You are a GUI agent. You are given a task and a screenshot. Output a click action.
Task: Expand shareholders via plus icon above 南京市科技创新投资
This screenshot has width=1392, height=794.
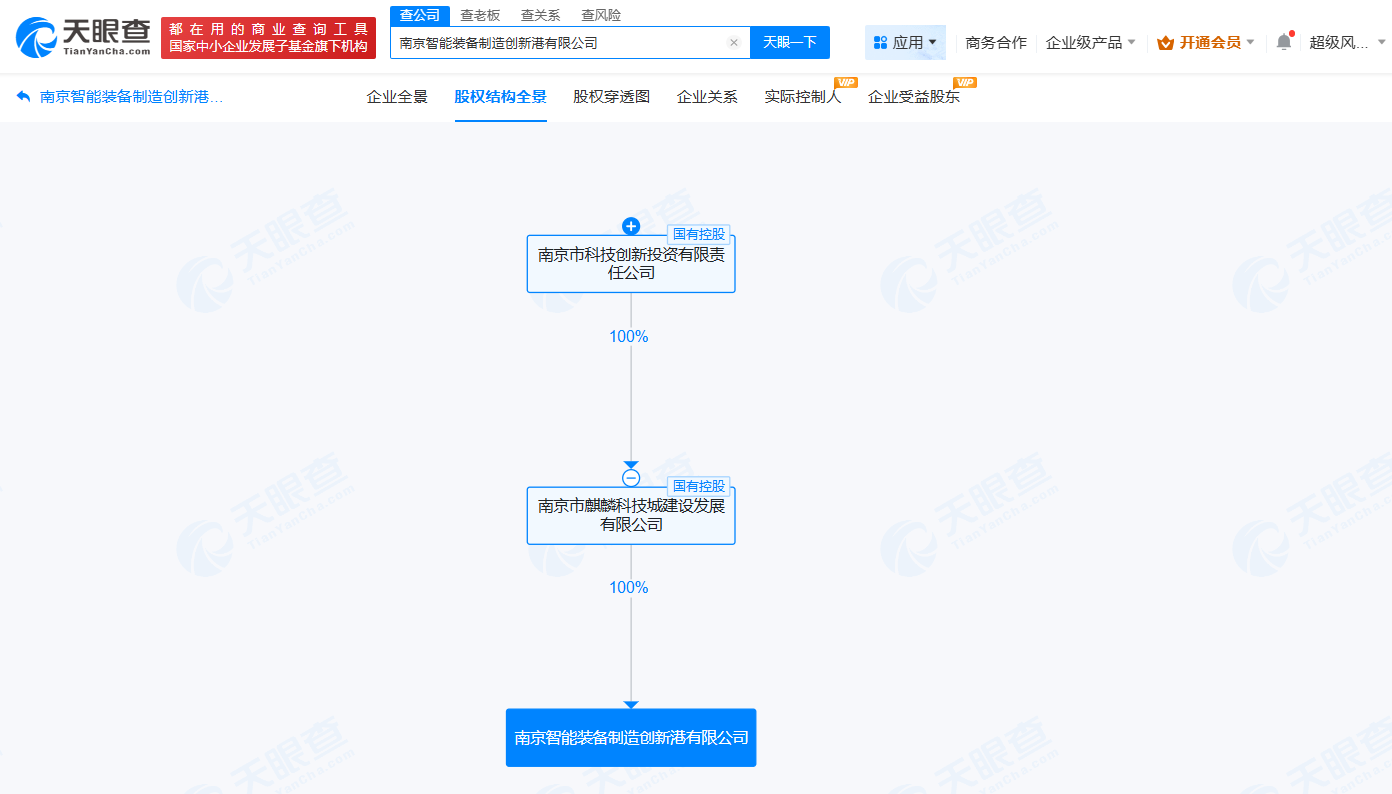pyautogui.click(x=630, y=226)
